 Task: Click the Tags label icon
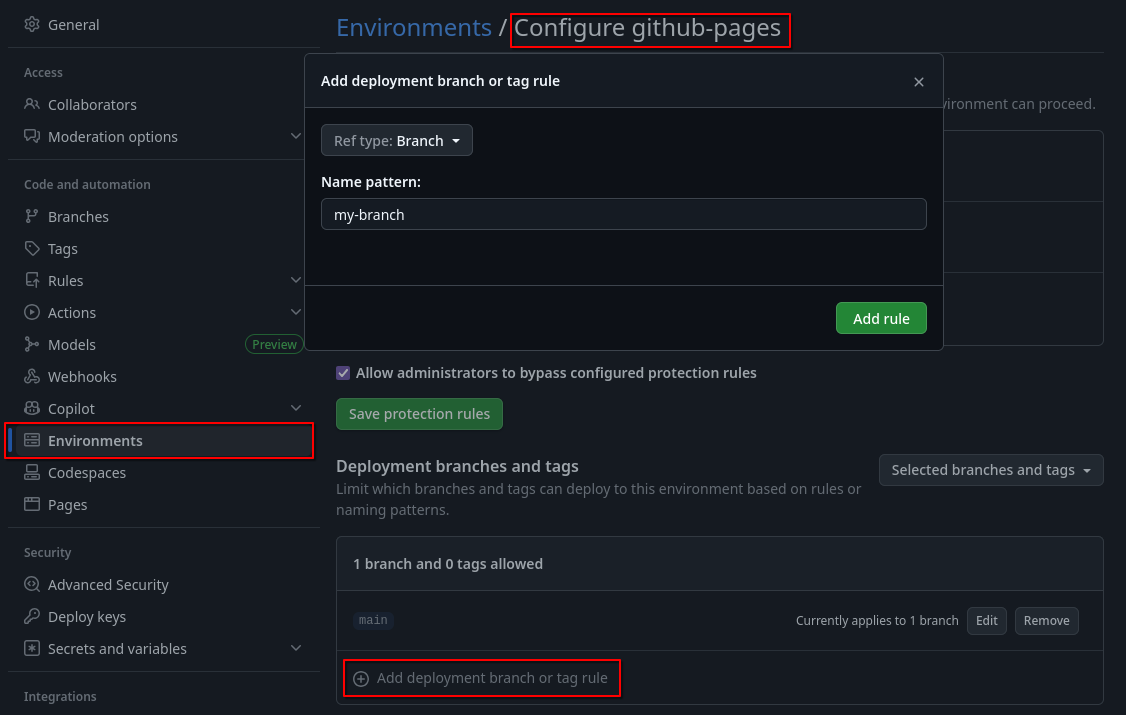coord(32,248)
